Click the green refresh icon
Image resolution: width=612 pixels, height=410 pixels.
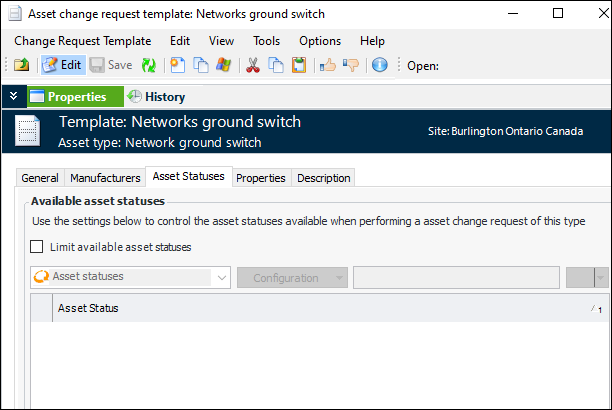[148, 66]
